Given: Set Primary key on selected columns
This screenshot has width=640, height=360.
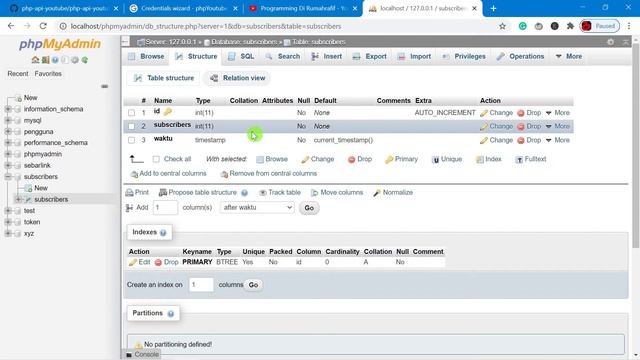Looking at the screenshot, I should pyautogui.click(x=401, y=159).
